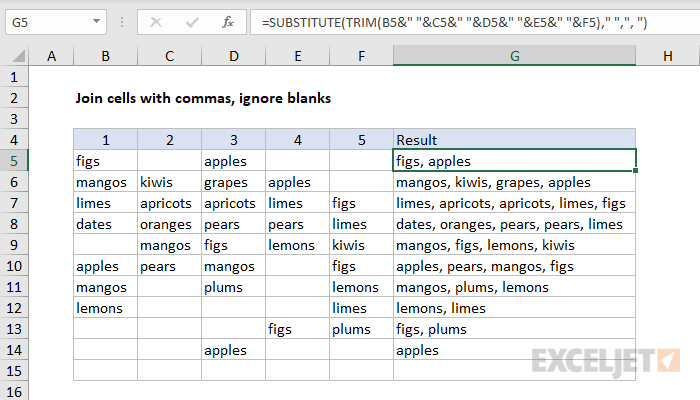700x400 pixels.
Task: Select row 12 header
Action: (14, 308)
